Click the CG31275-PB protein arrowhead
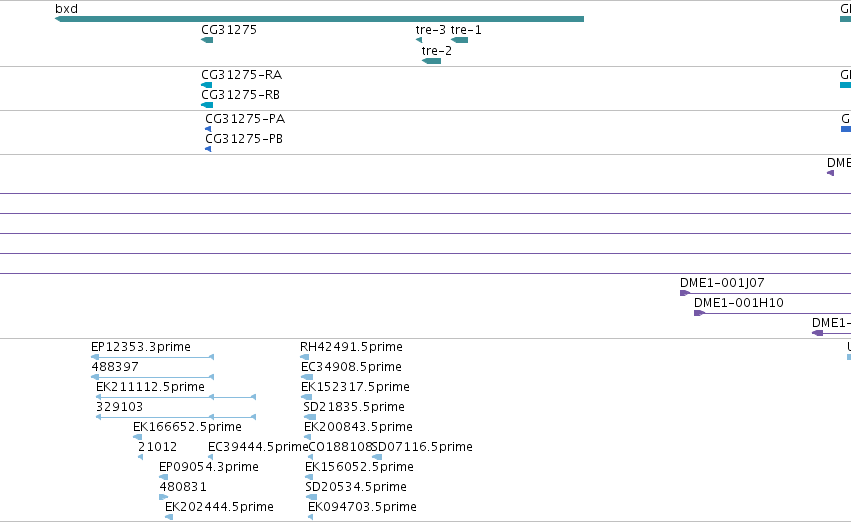851x522 pixels. pyautogui.click(x=208, y=149)
